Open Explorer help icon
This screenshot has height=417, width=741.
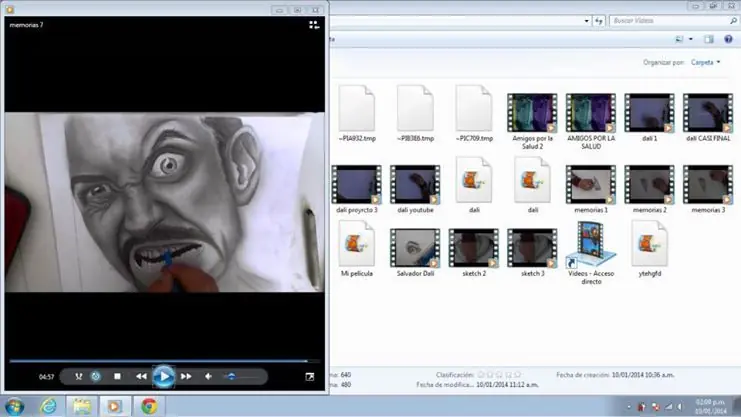tap(728, 39)
